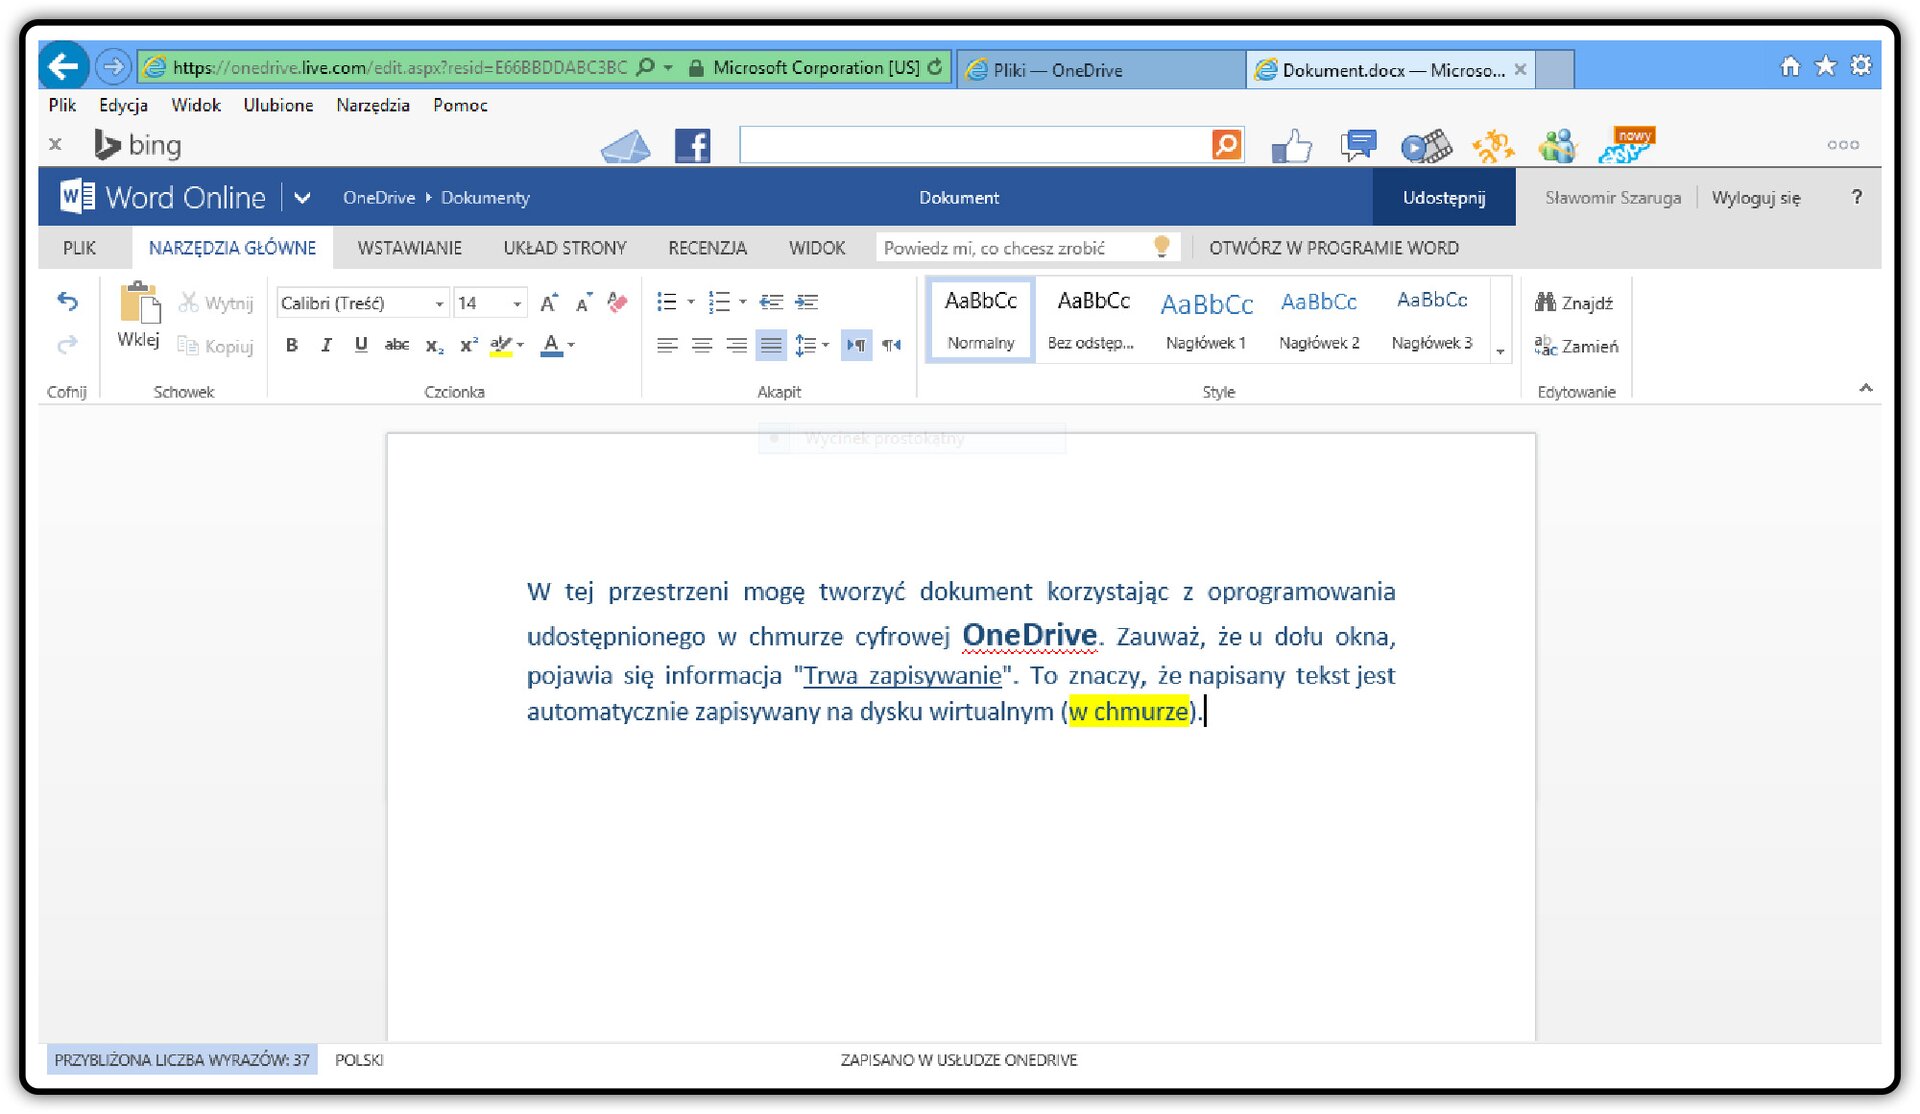Toggle right-to-left text direction
The height and width of the screenshot is (1114, 1920).
891,346
